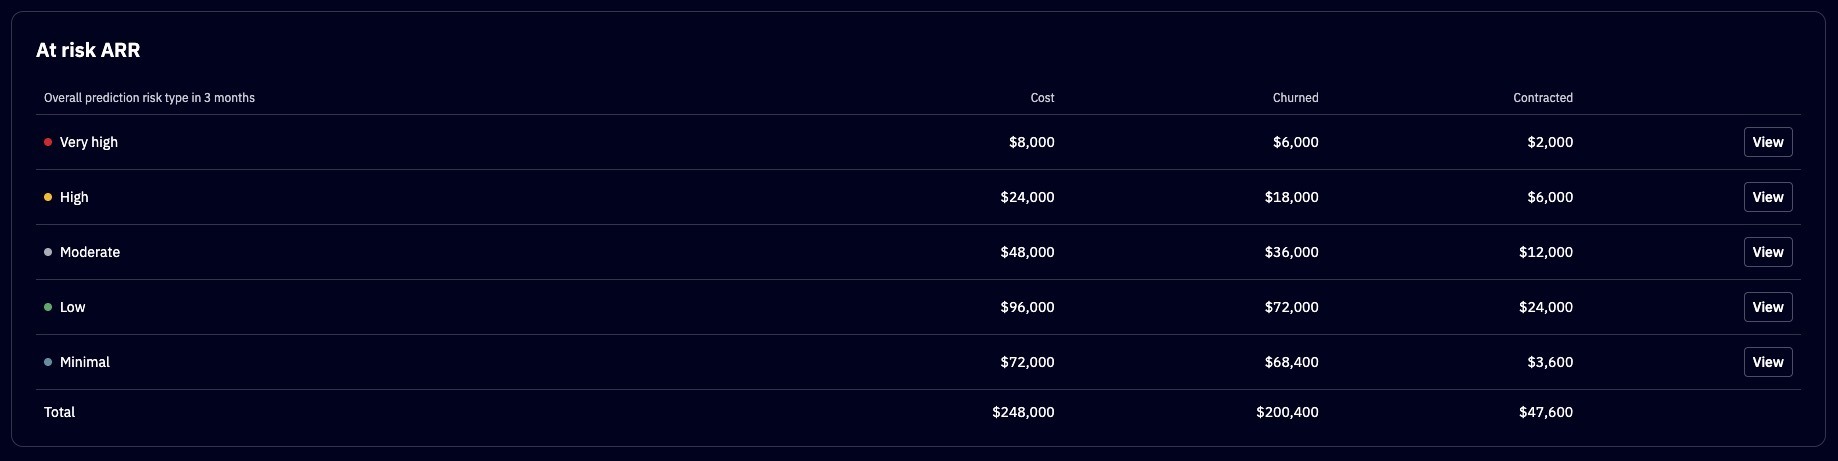1838x461 pixels.
Task: Click the $200,400 total churned value
Action: click(x=1287, y=412)
